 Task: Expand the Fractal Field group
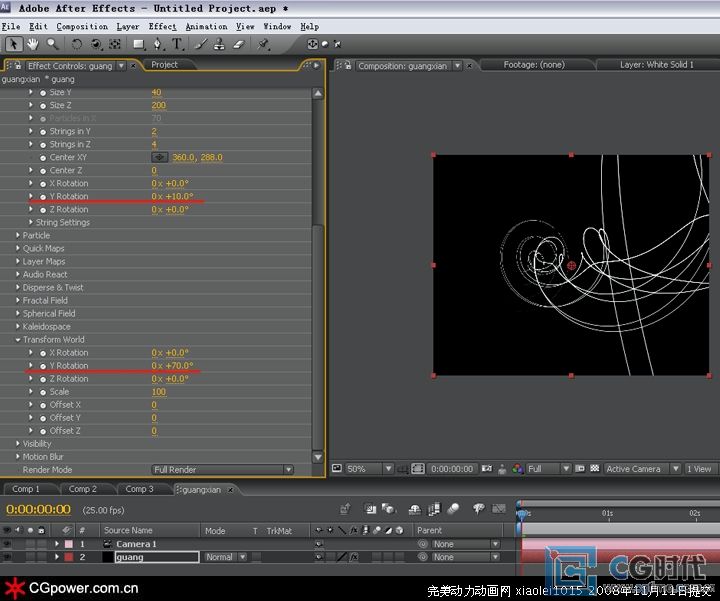coord(17,300)
